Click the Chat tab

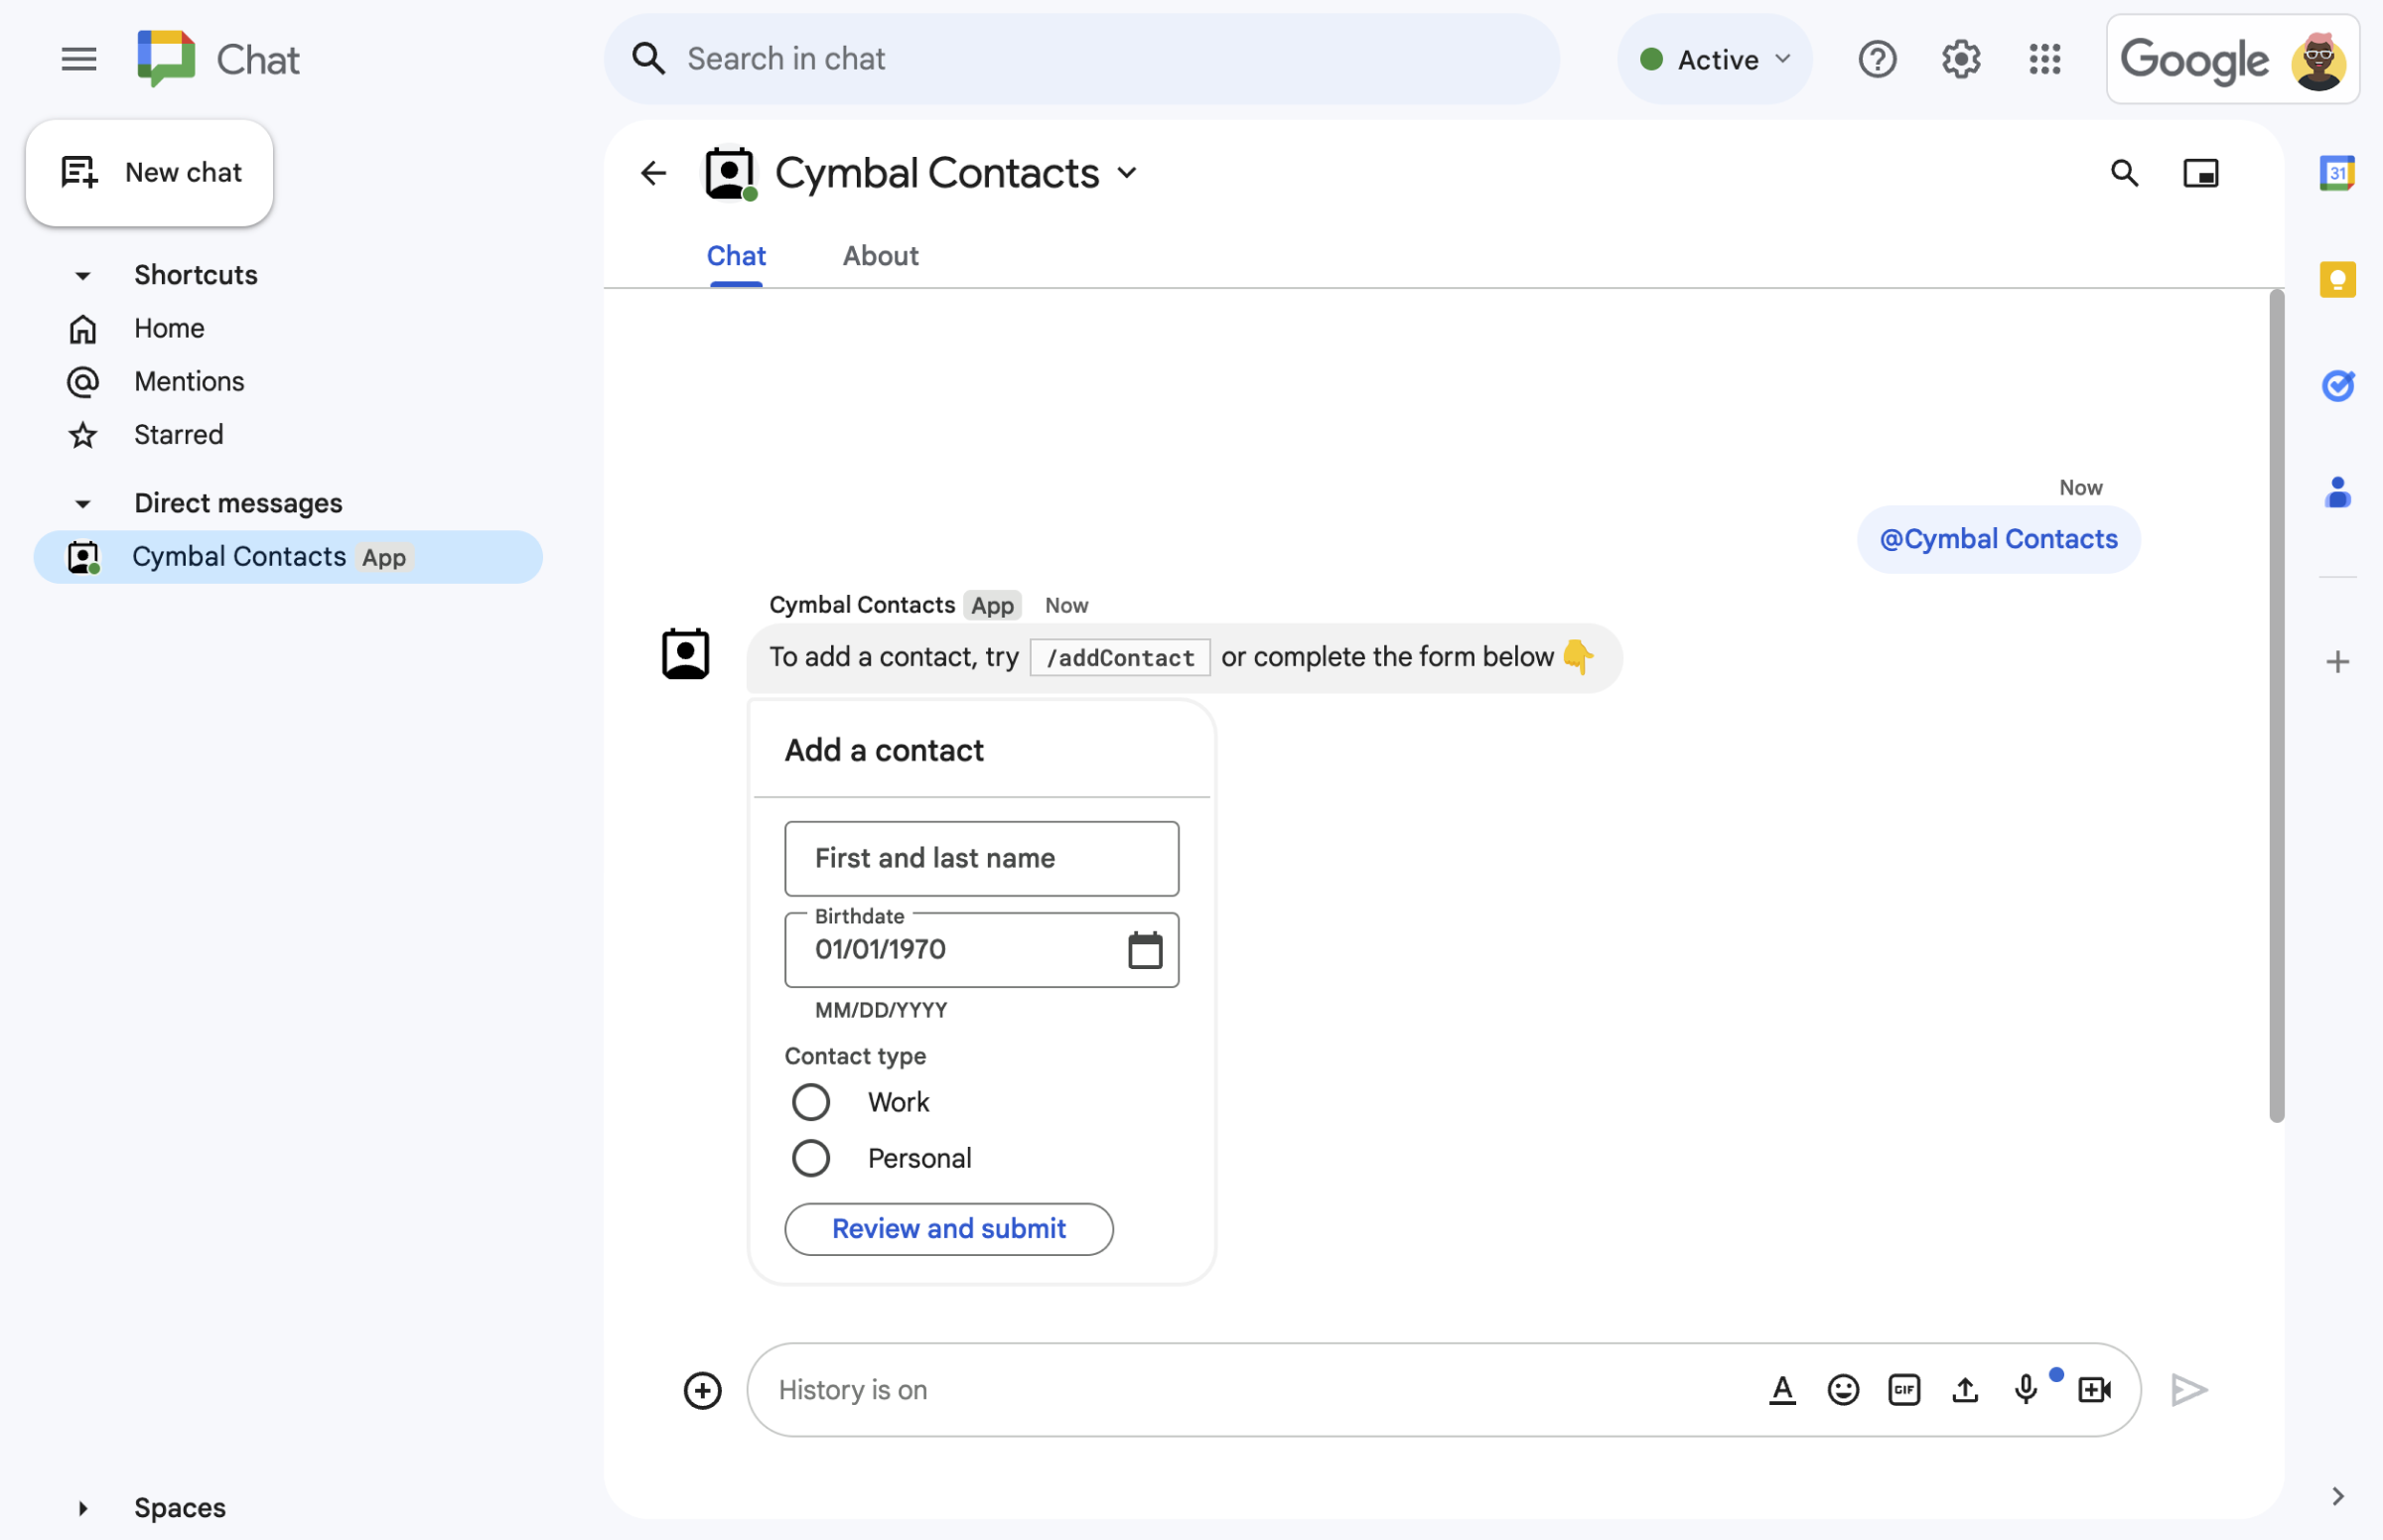click(x=735, y=255)
